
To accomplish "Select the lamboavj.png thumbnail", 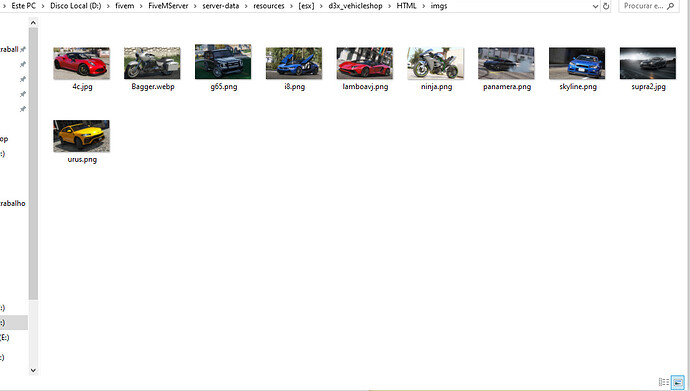I will (x=365, y=63).
